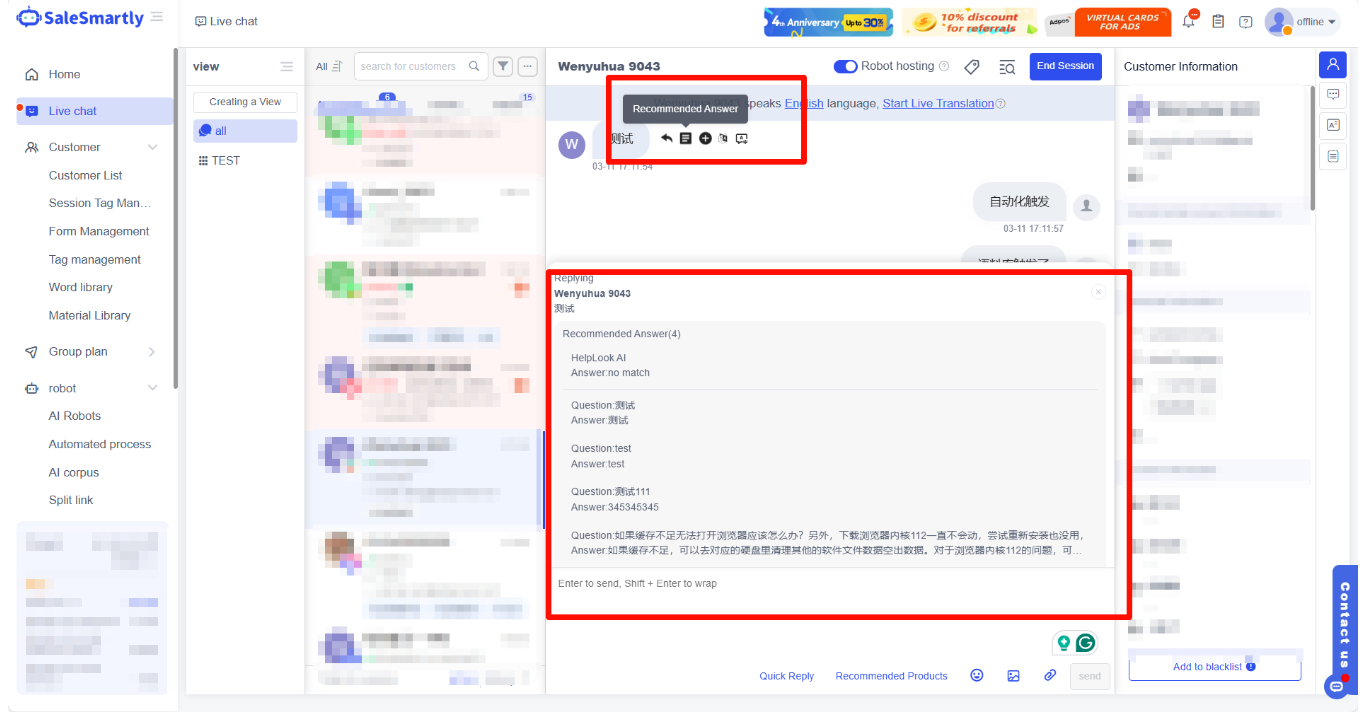Click Start Live Translation

tap(938, 103)
